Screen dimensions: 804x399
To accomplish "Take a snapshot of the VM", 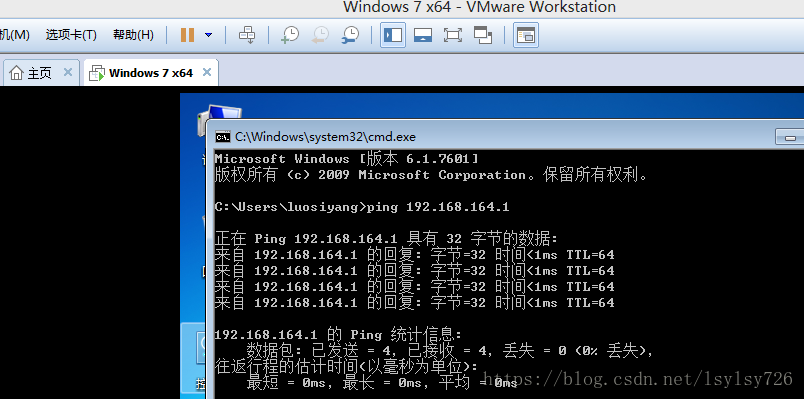I will pyautogui.click(x=290, y=35).
